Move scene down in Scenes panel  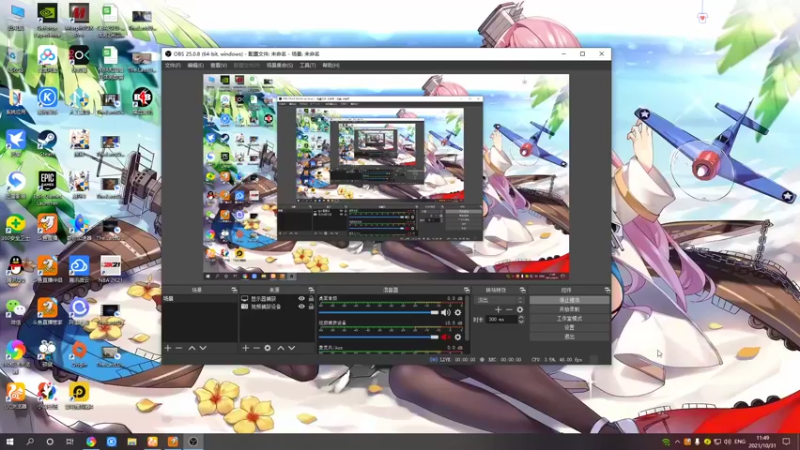(x=203, y=348)
